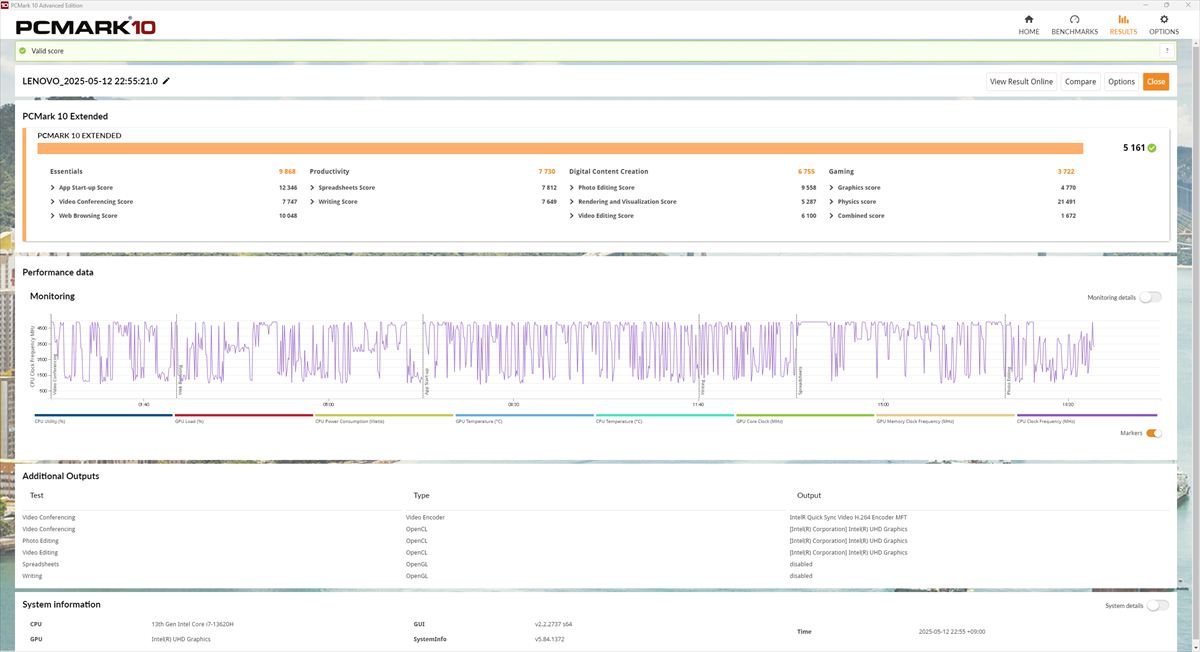Click the result name LENOVO_2025-05-12 22:55:21.0

click(x=90, y=81)
